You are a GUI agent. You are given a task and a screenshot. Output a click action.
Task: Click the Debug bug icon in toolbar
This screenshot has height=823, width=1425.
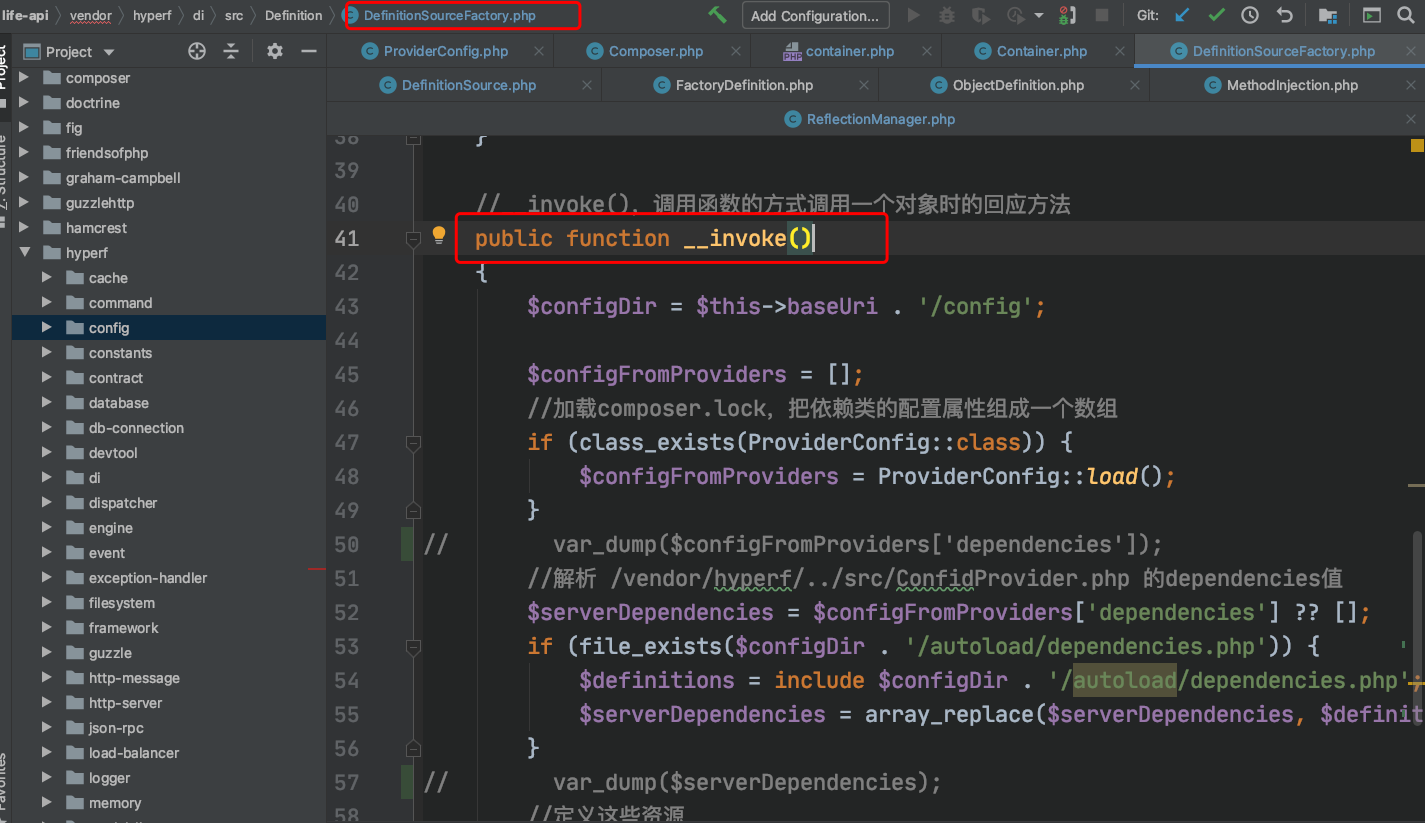(x=947, y=15)
